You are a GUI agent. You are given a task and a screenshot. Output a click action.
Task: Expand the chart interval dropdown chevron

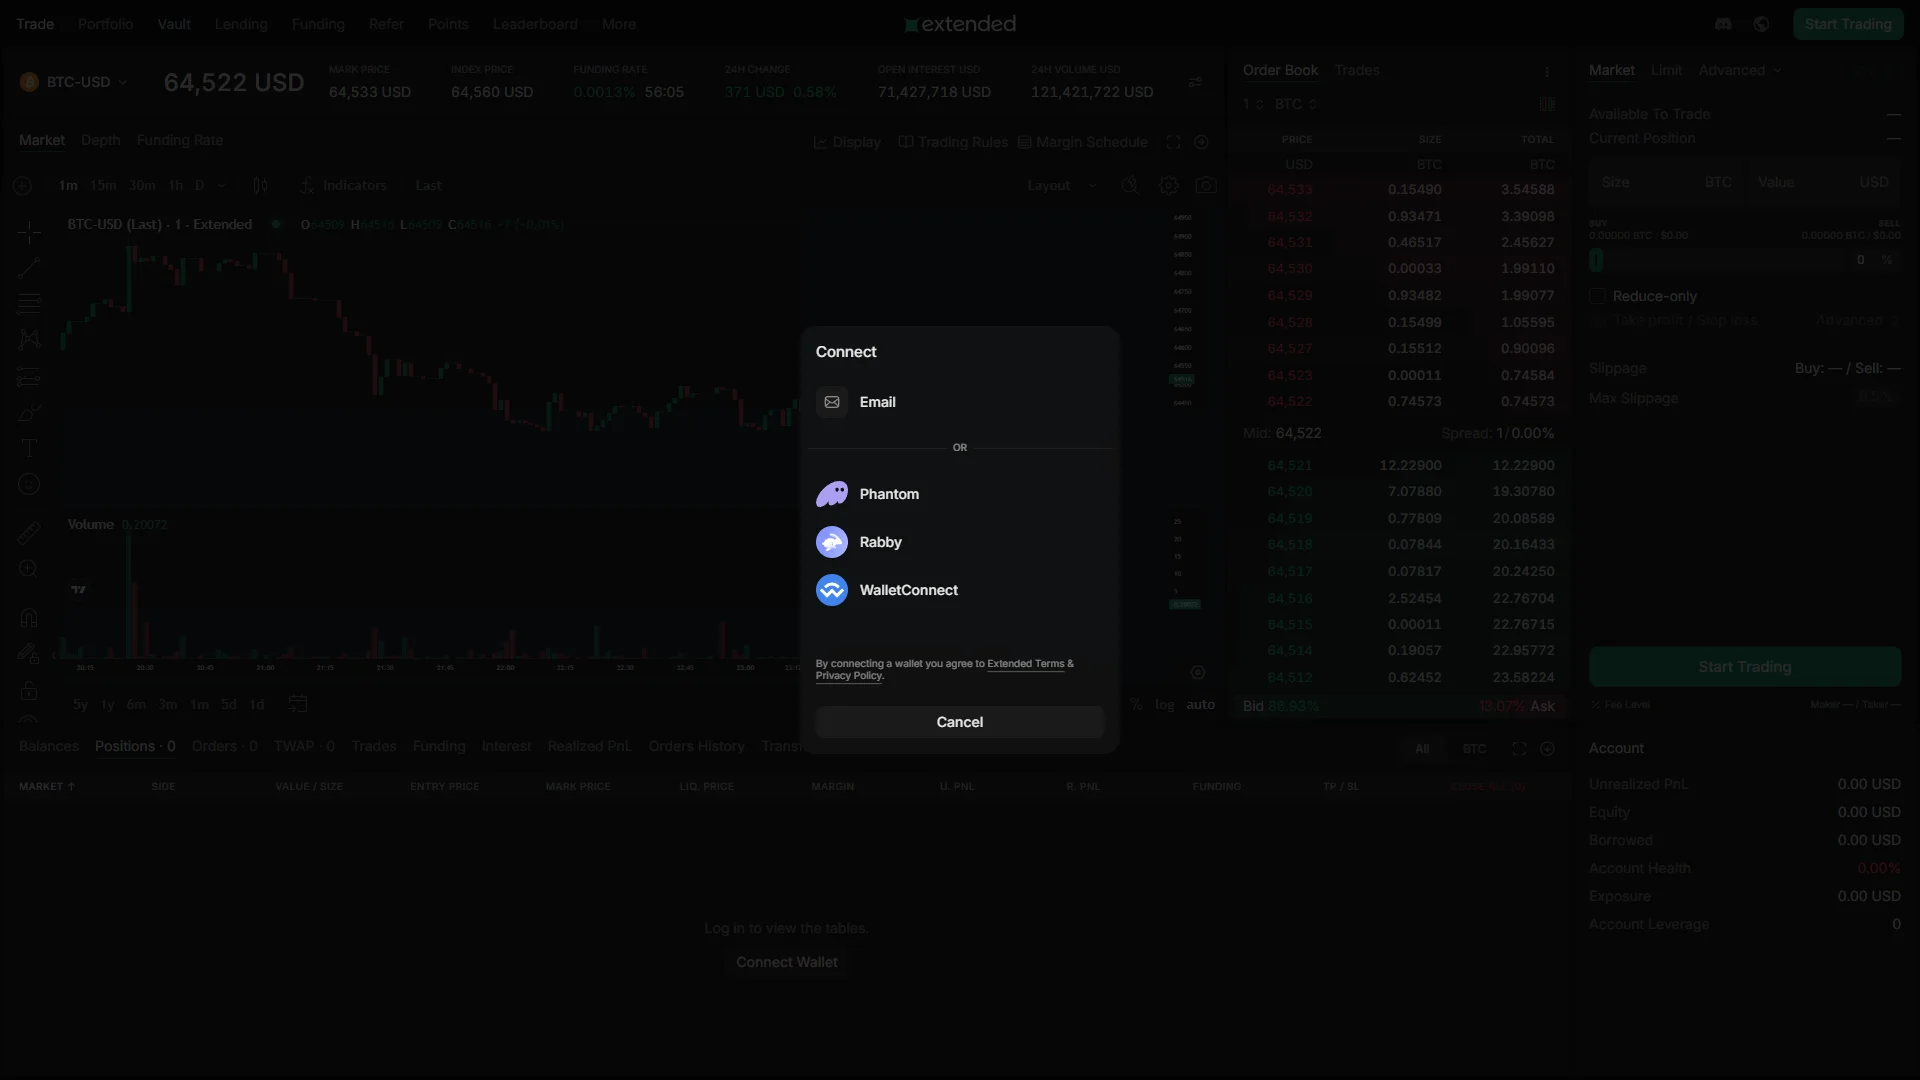coord(222,186)
